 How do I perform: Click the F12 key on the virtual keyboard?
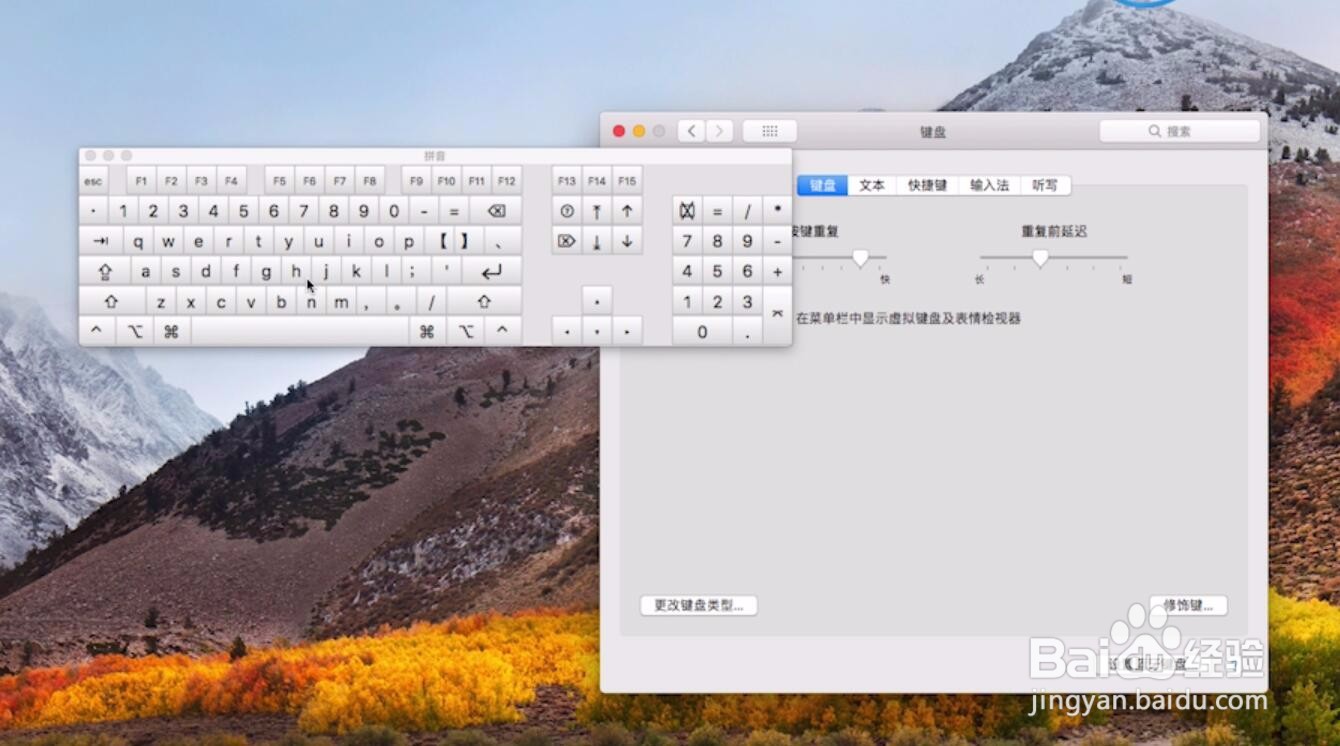click(x=507, y=181)
